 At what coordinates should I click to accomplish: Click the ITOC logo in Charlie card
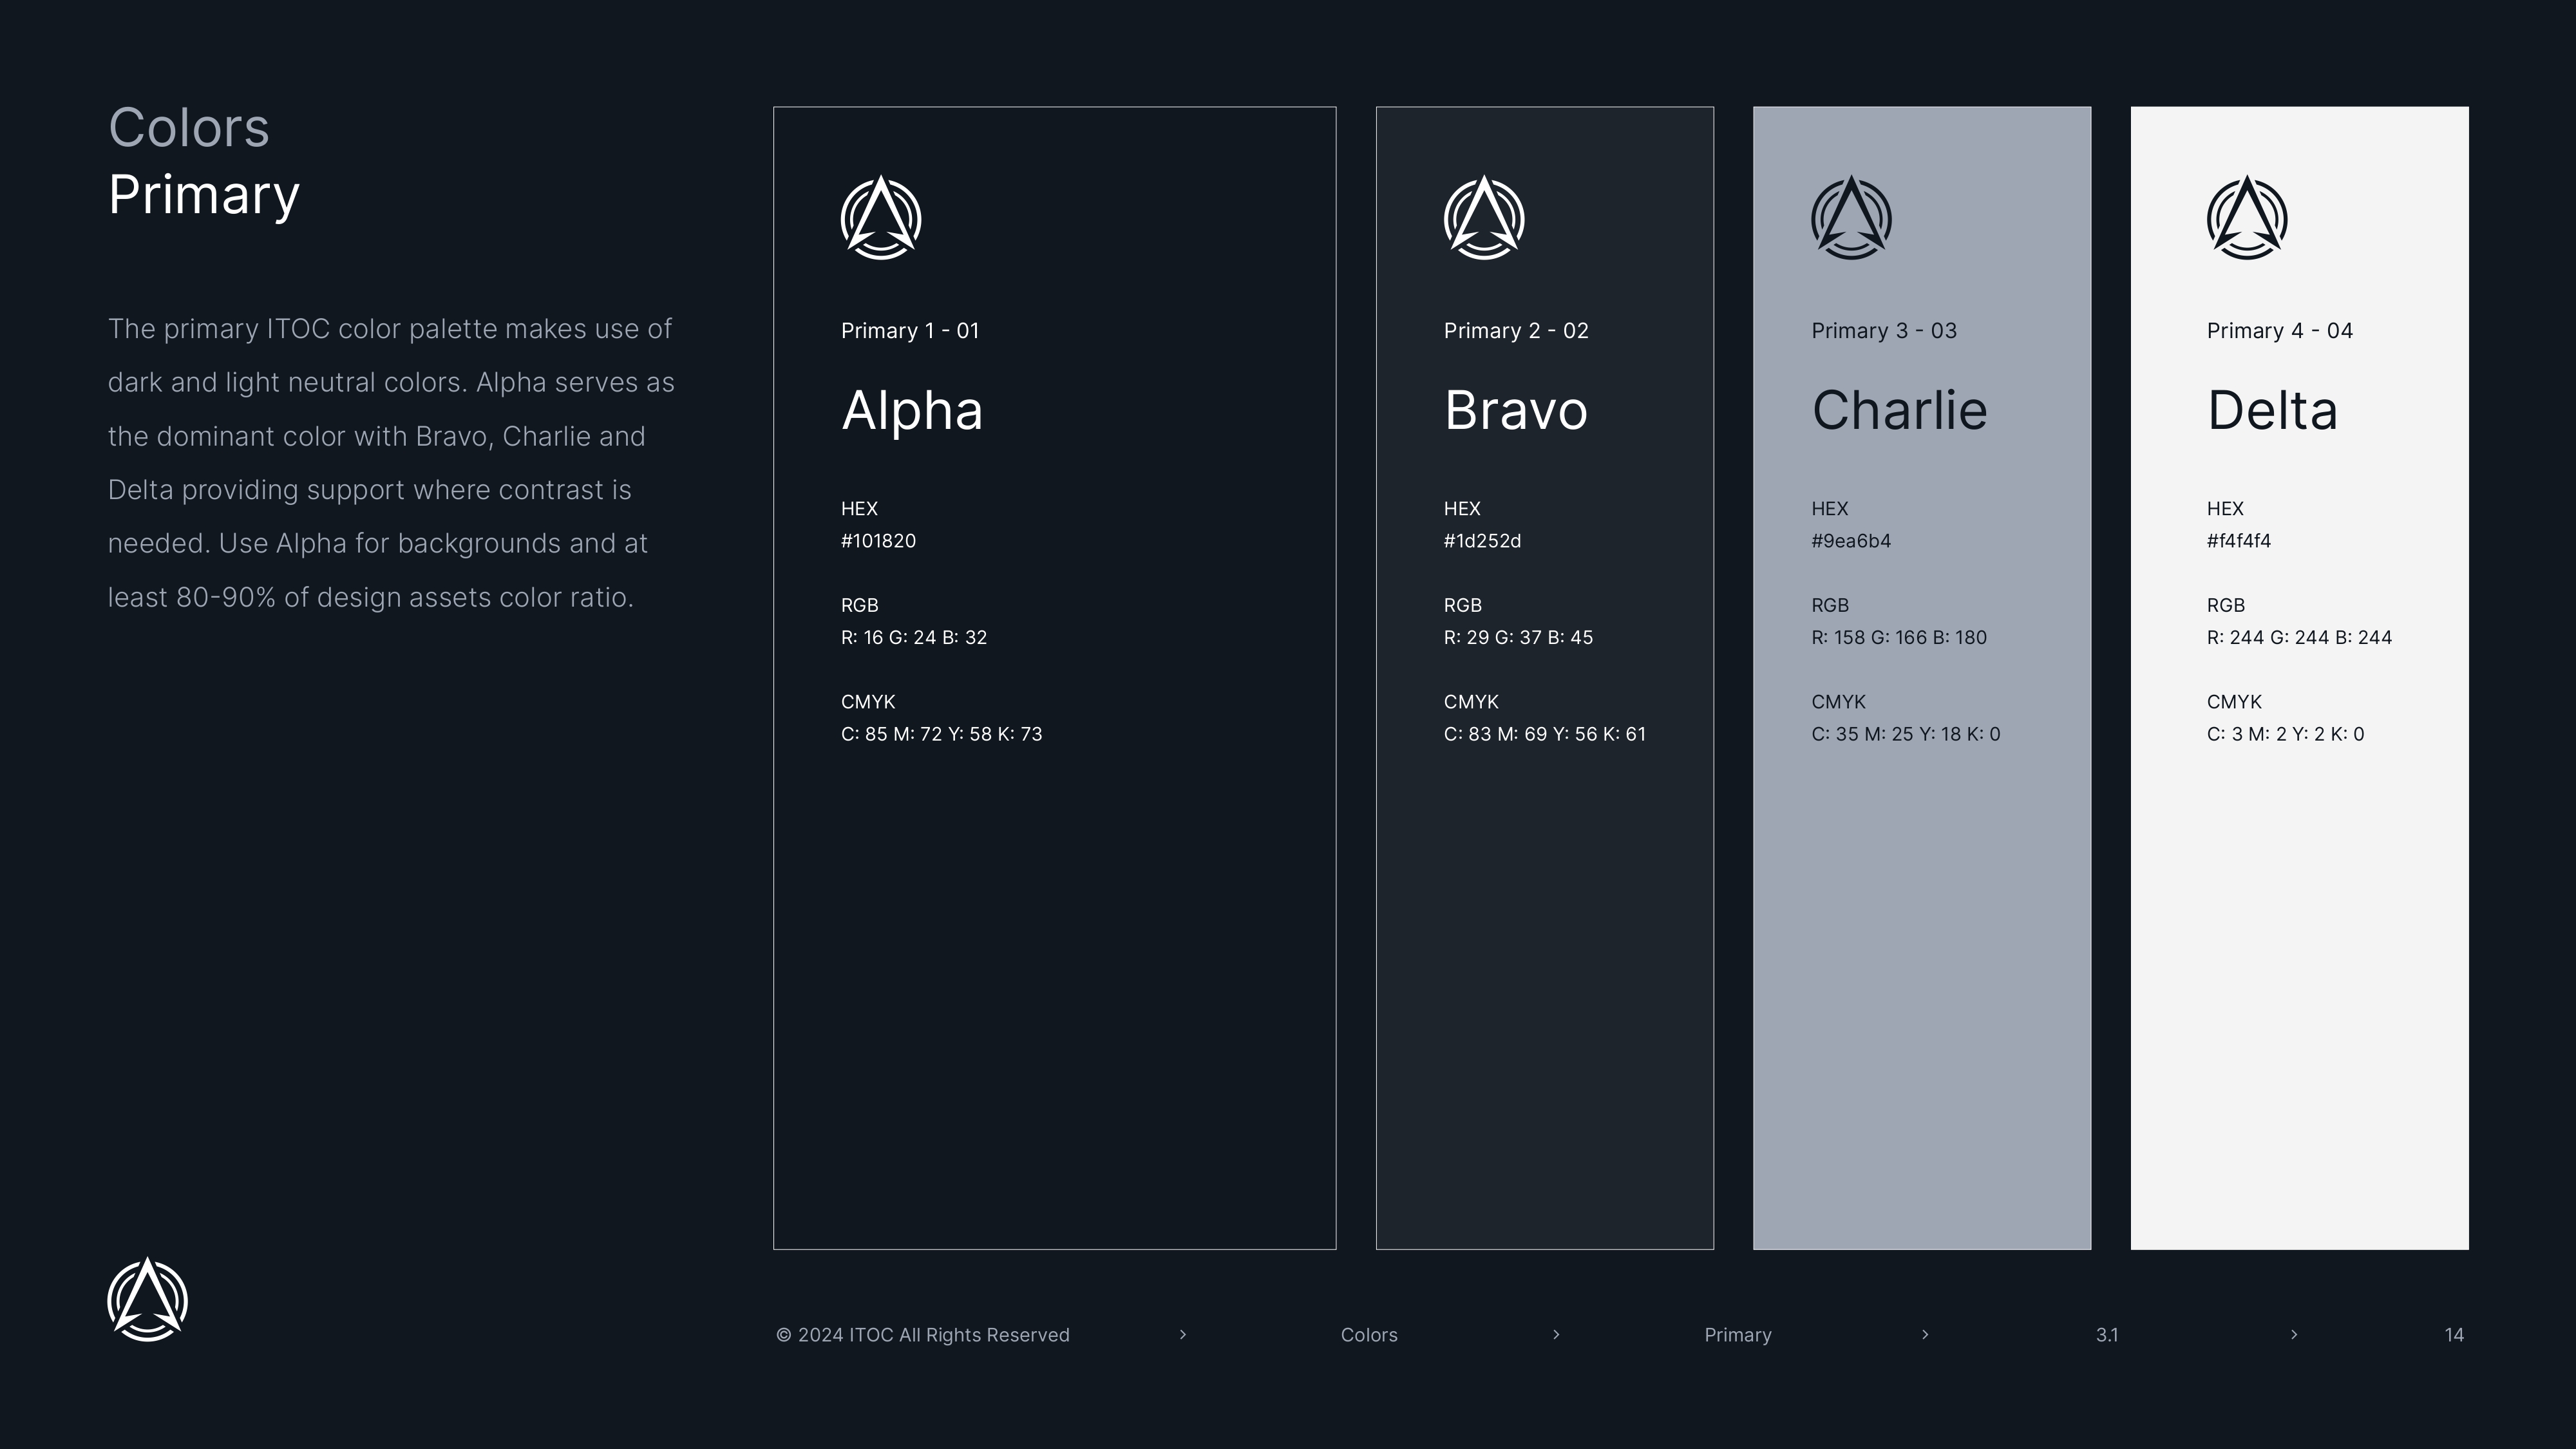point(1852,218)
